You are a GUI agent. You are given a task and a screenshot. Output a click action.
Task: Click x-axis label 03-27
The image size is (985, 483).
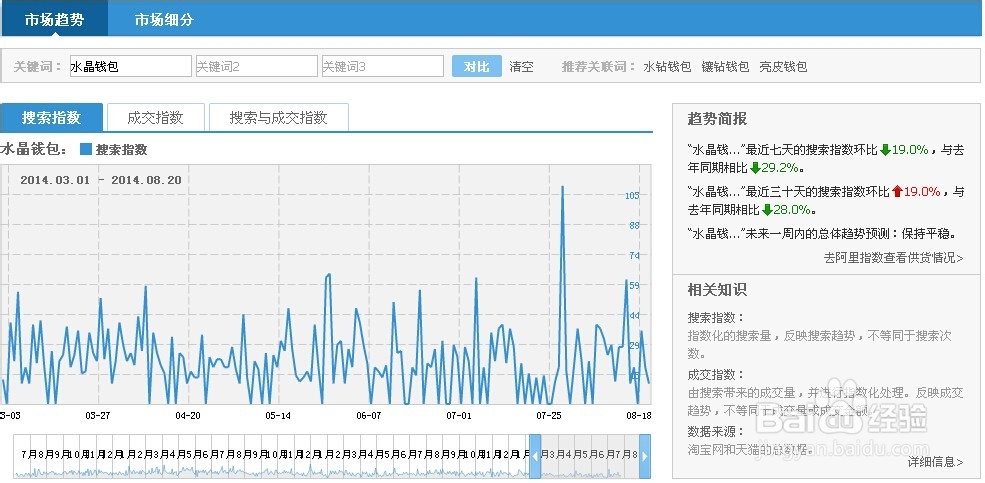(x=97, y=415)
